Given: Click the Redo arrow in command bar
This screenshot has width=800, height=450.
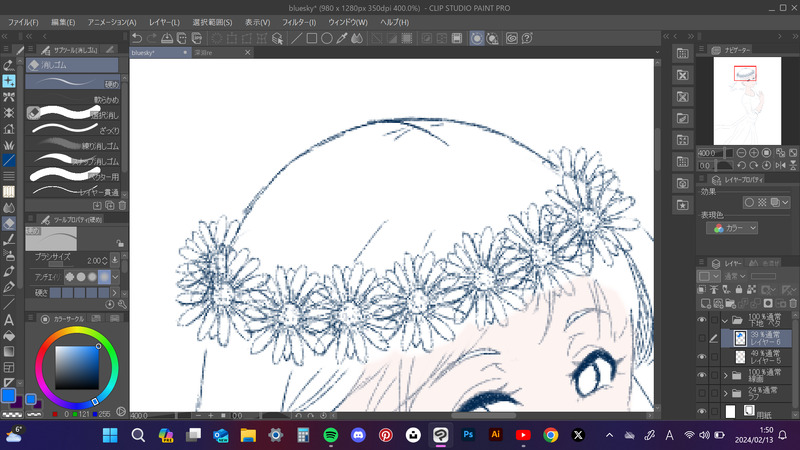Looking at the screenshot, I should pos(152,38).
